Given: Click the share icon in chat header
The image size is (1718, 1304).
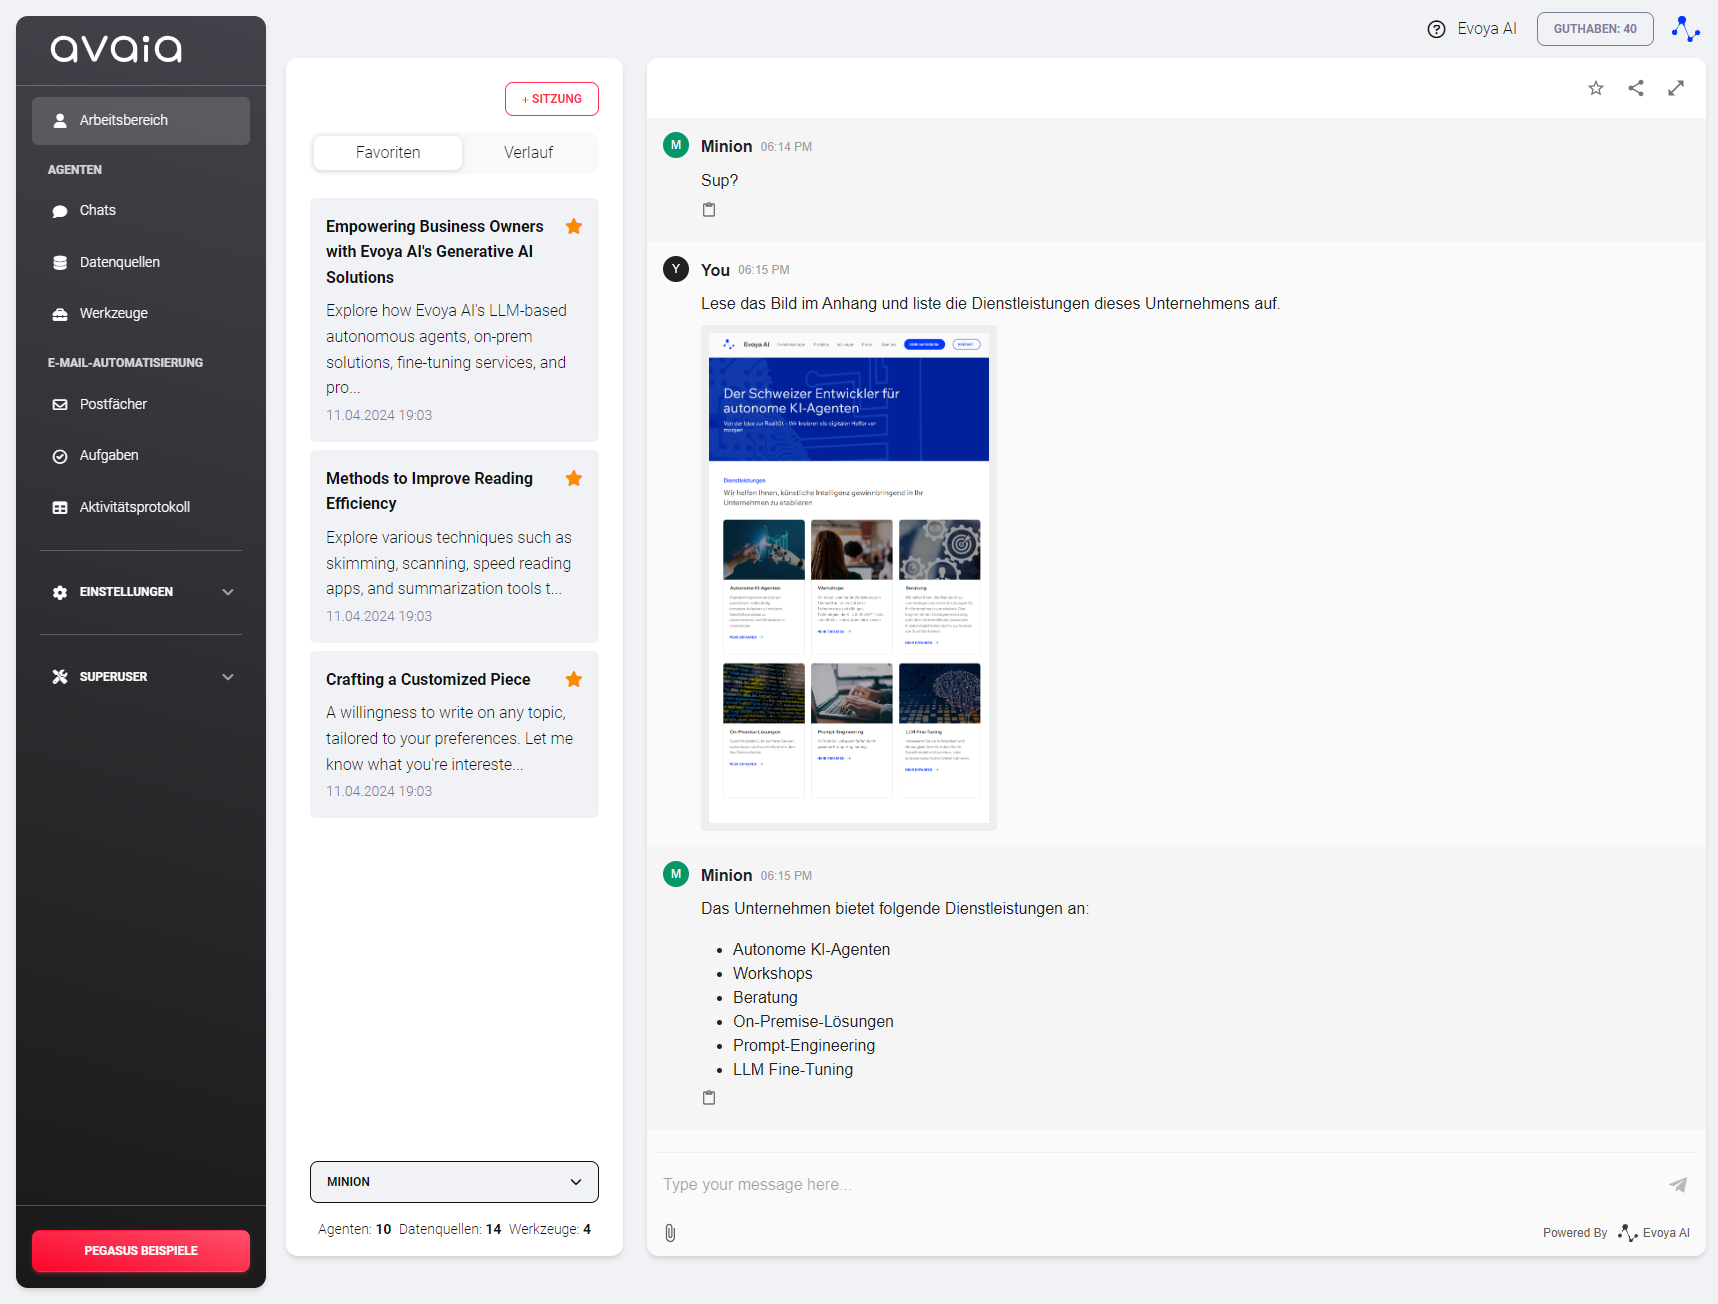Looking at the screenshot, I should [x=1636, y=88].
